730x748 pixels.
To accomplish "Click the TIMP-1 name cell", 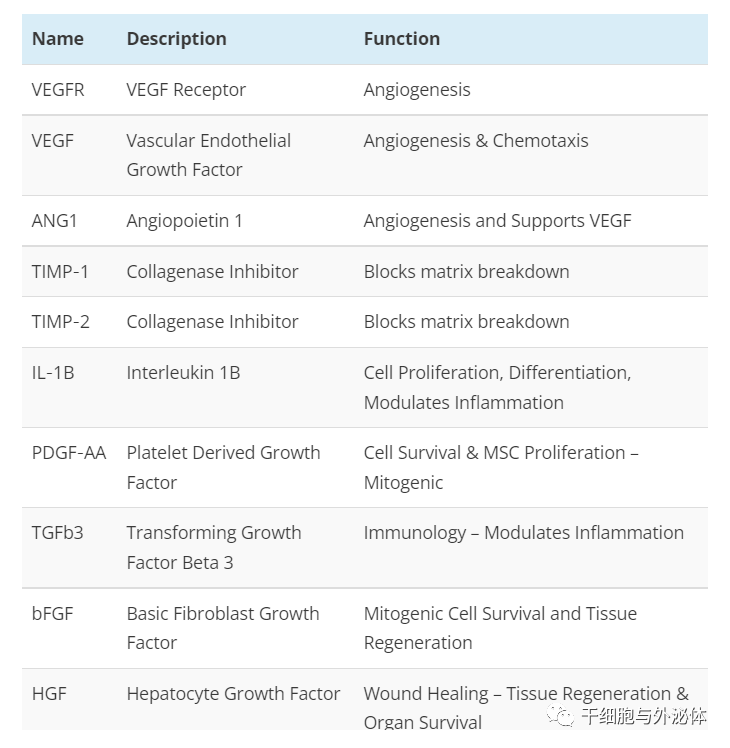I will pyautogui.click(x=59, y=272).
